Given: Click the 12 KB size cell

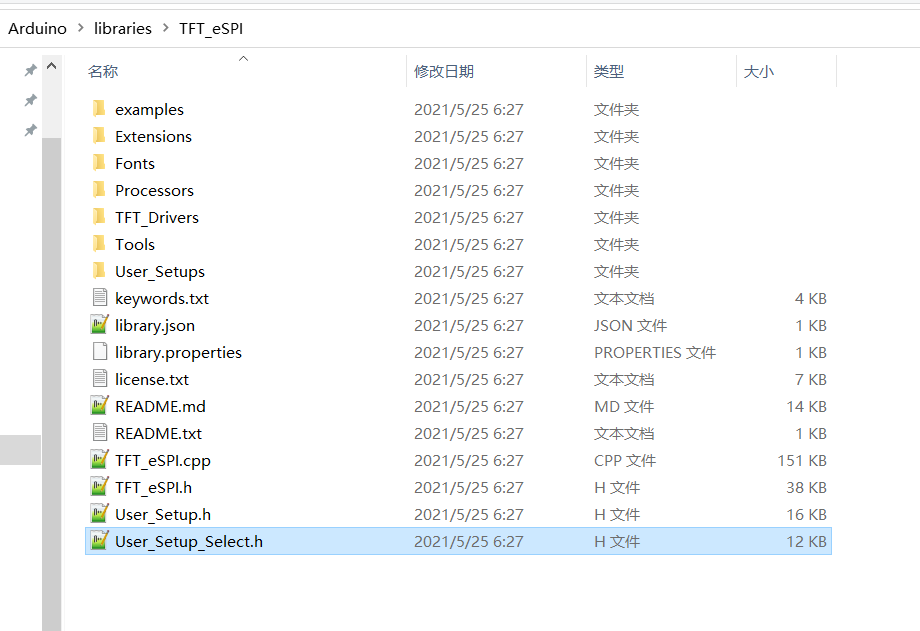Looking at the screenshot, I should pos(807,541).
